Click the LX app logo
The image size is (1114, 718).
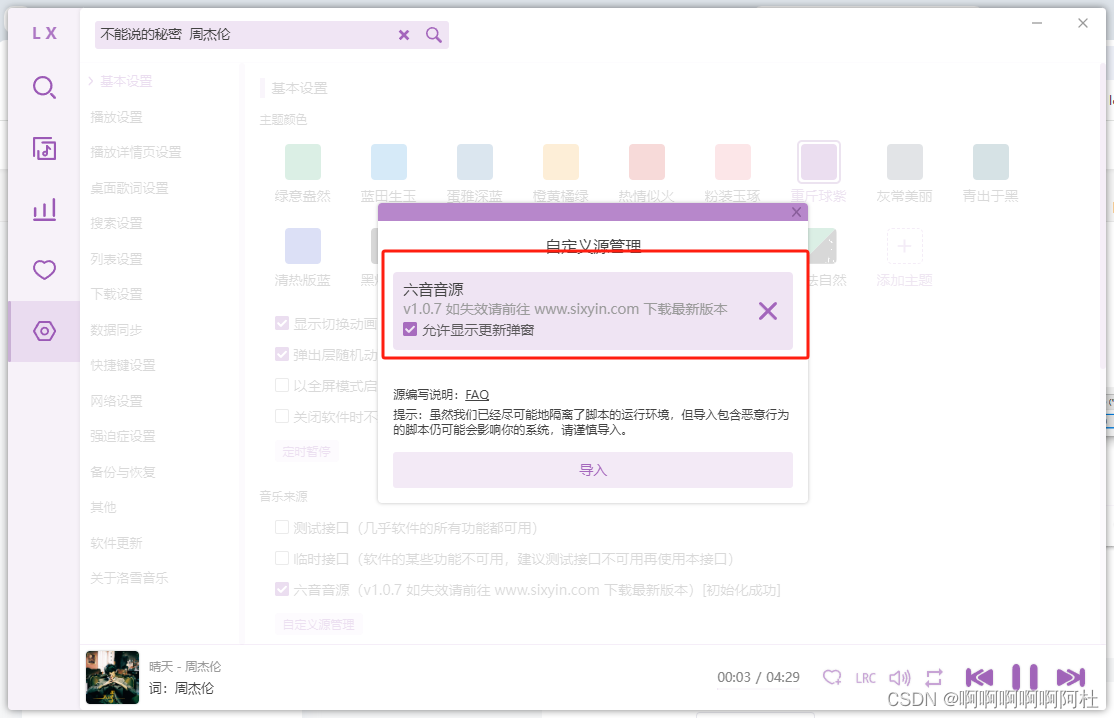click(44, 33)
